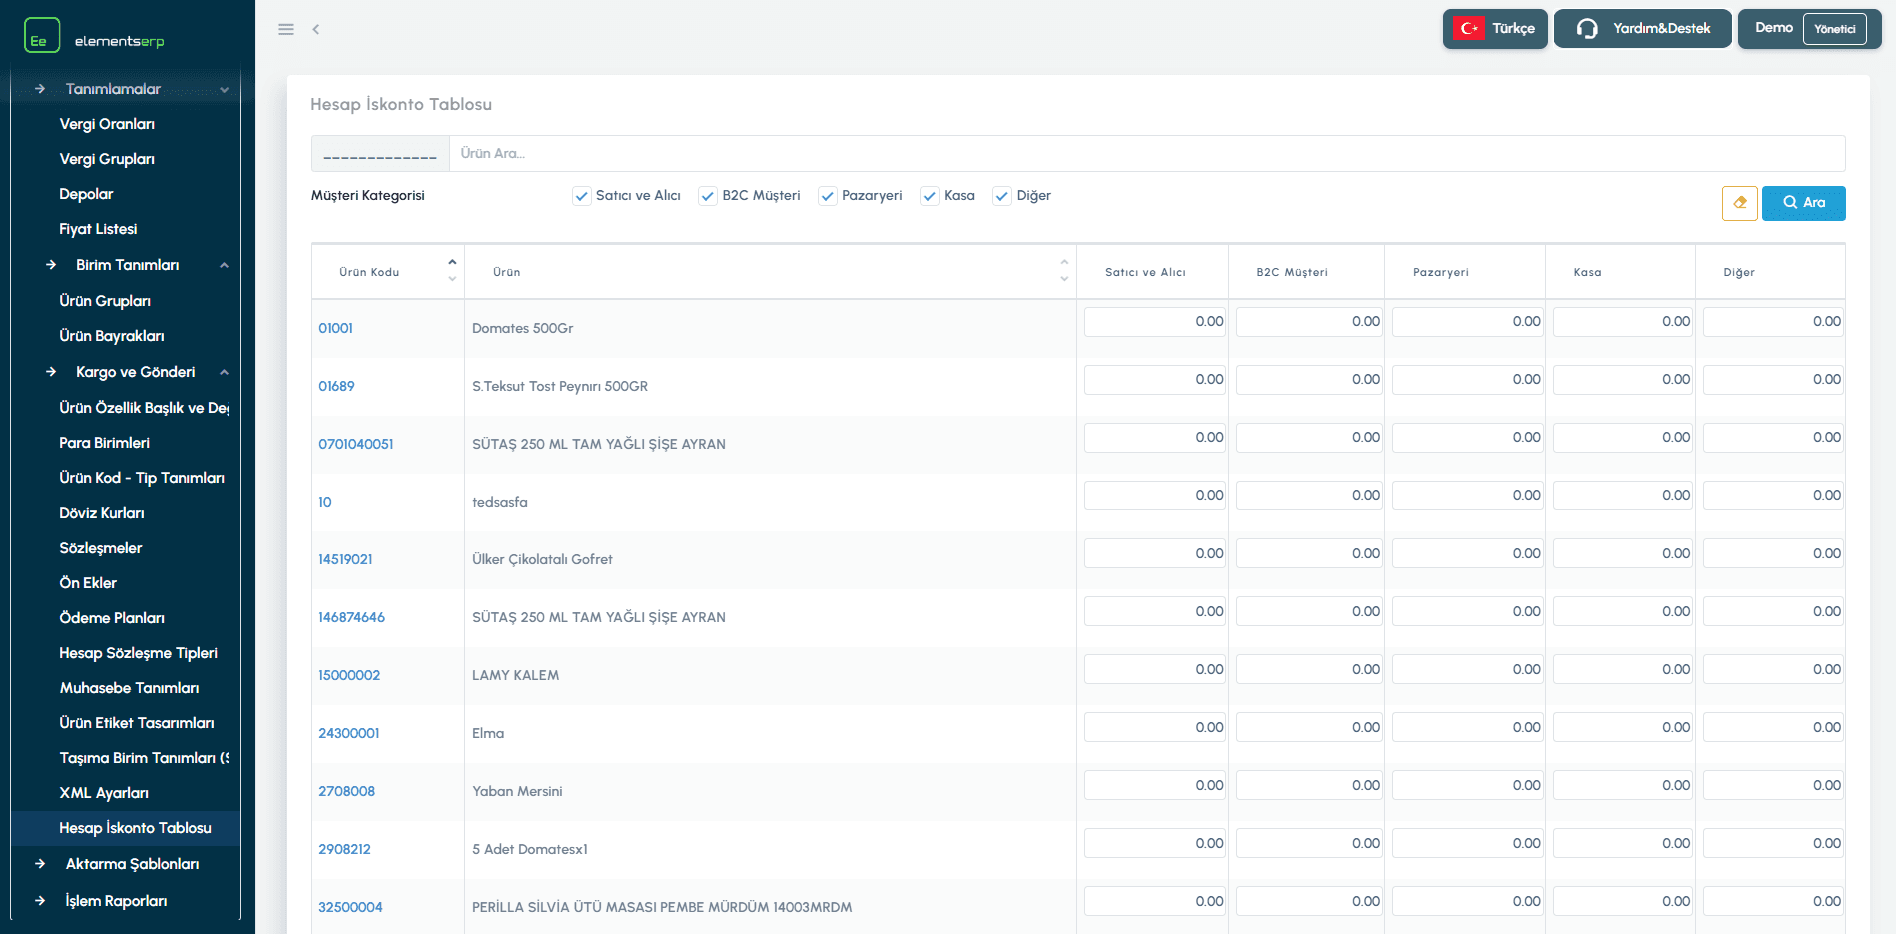Open Vergi Oranları menu item

click(107, 124)
